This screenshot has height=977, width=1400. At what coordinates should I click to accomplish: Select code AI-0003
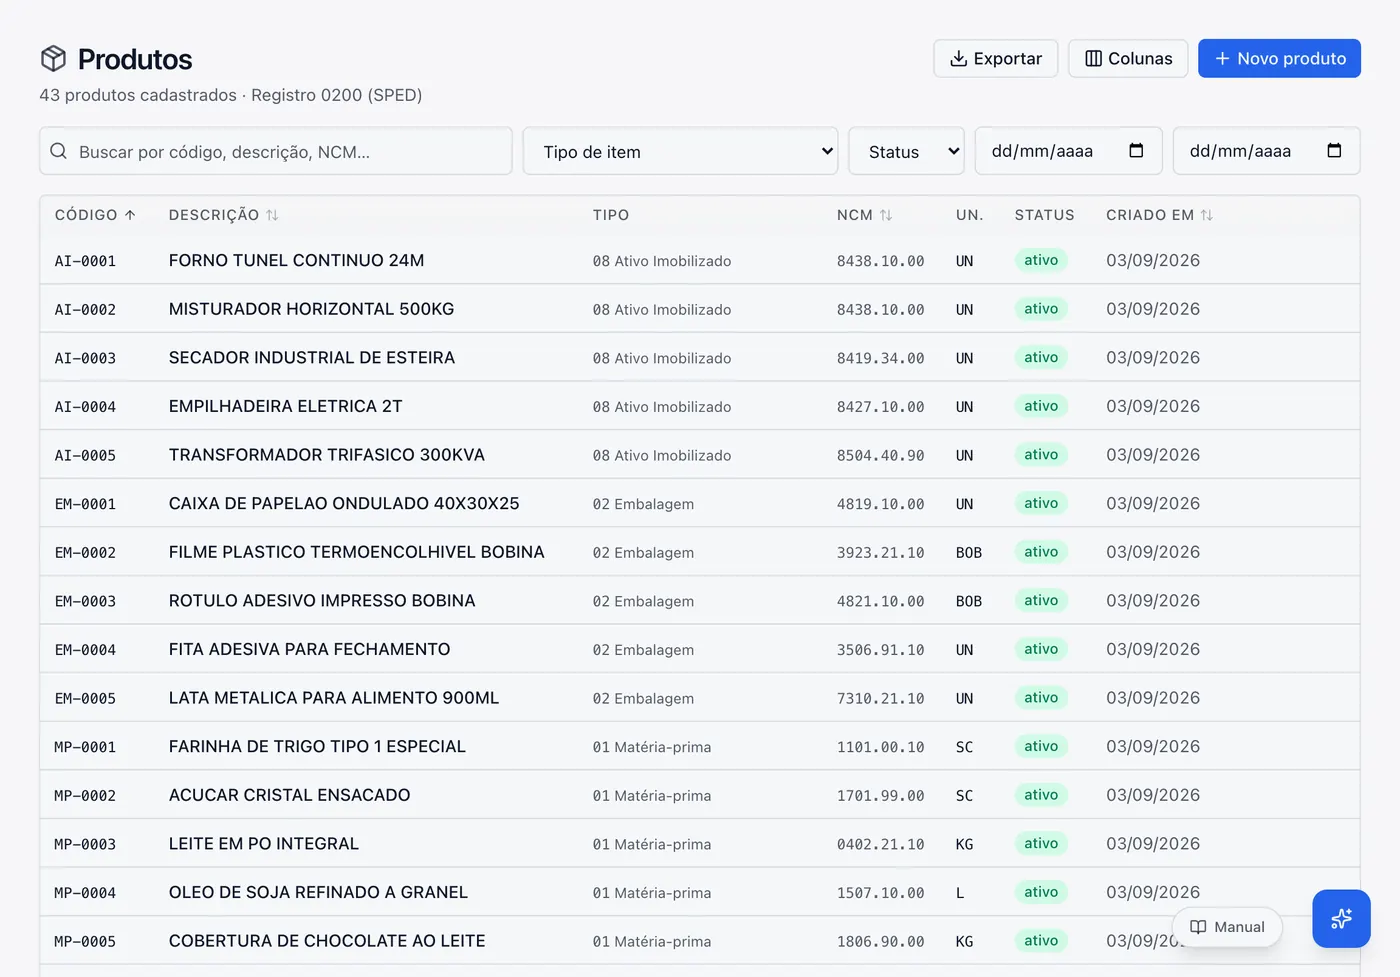pos(85,358)
